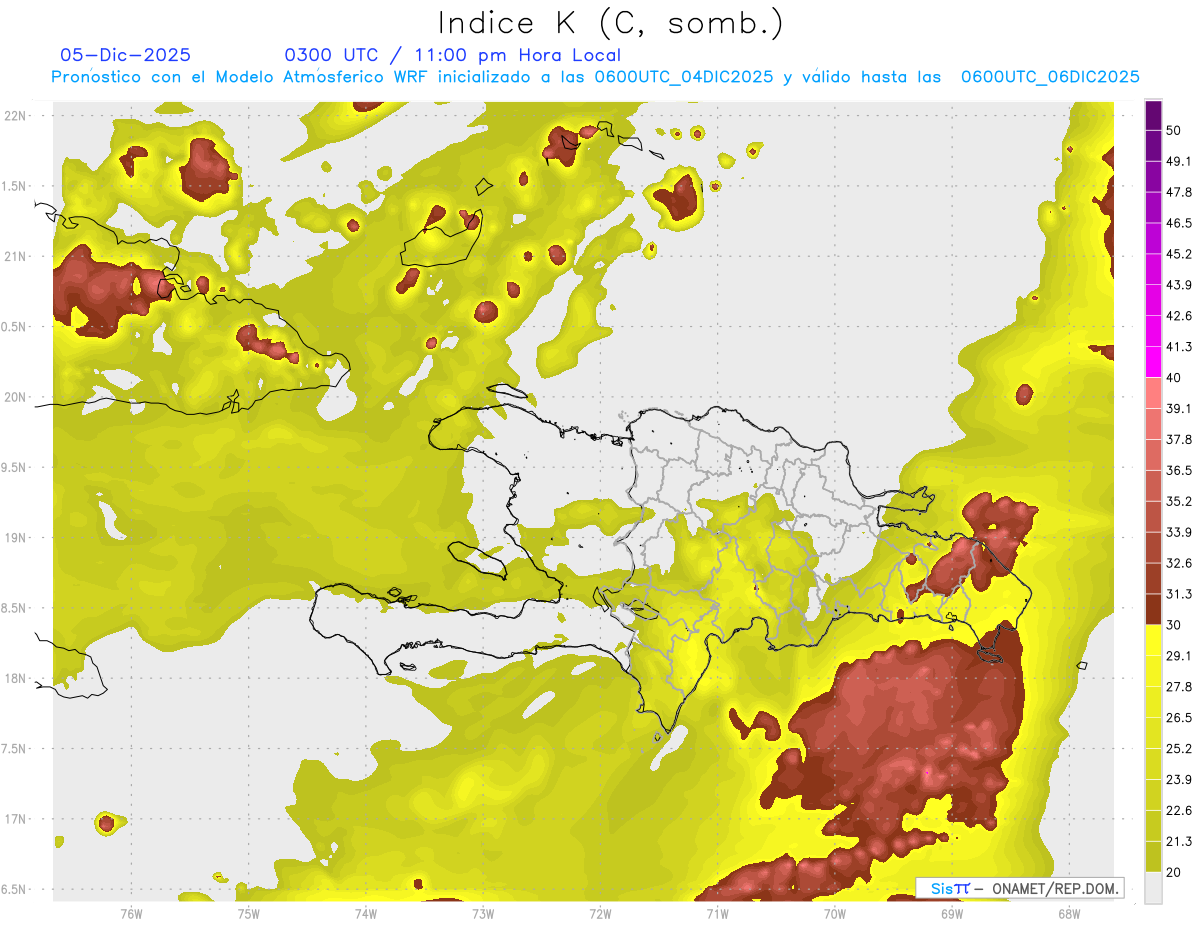Click the 76W longitude label
The height and width of the screenshot is (927, 1200).
[131, 913]
